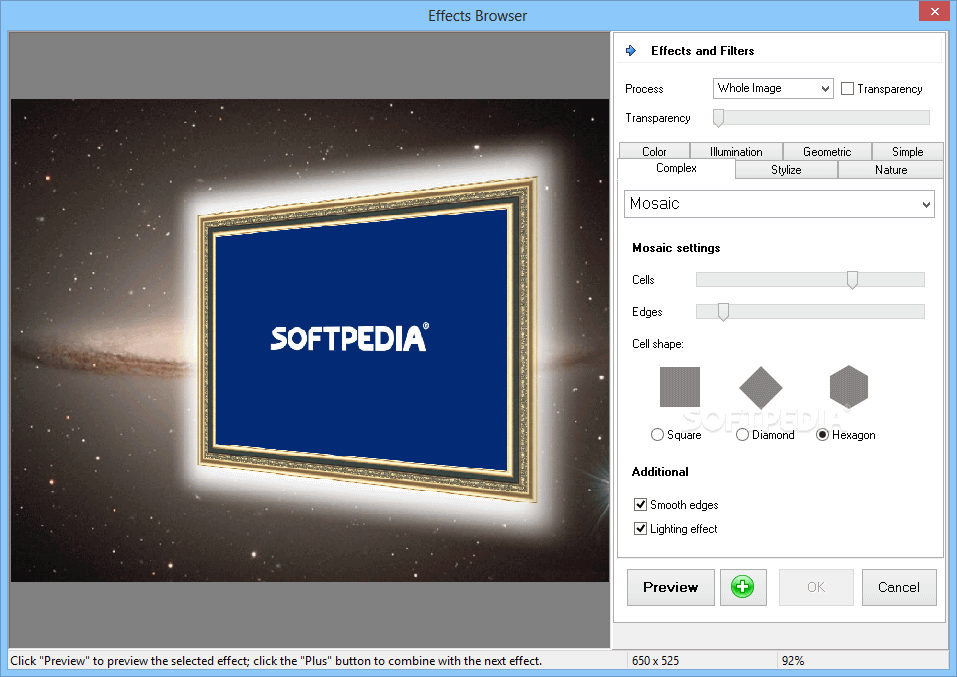This screenshot has height=677, width=957.
Task: Enable the Transparency checkbox
Action: pyautogui.click(x=847, y=89)
